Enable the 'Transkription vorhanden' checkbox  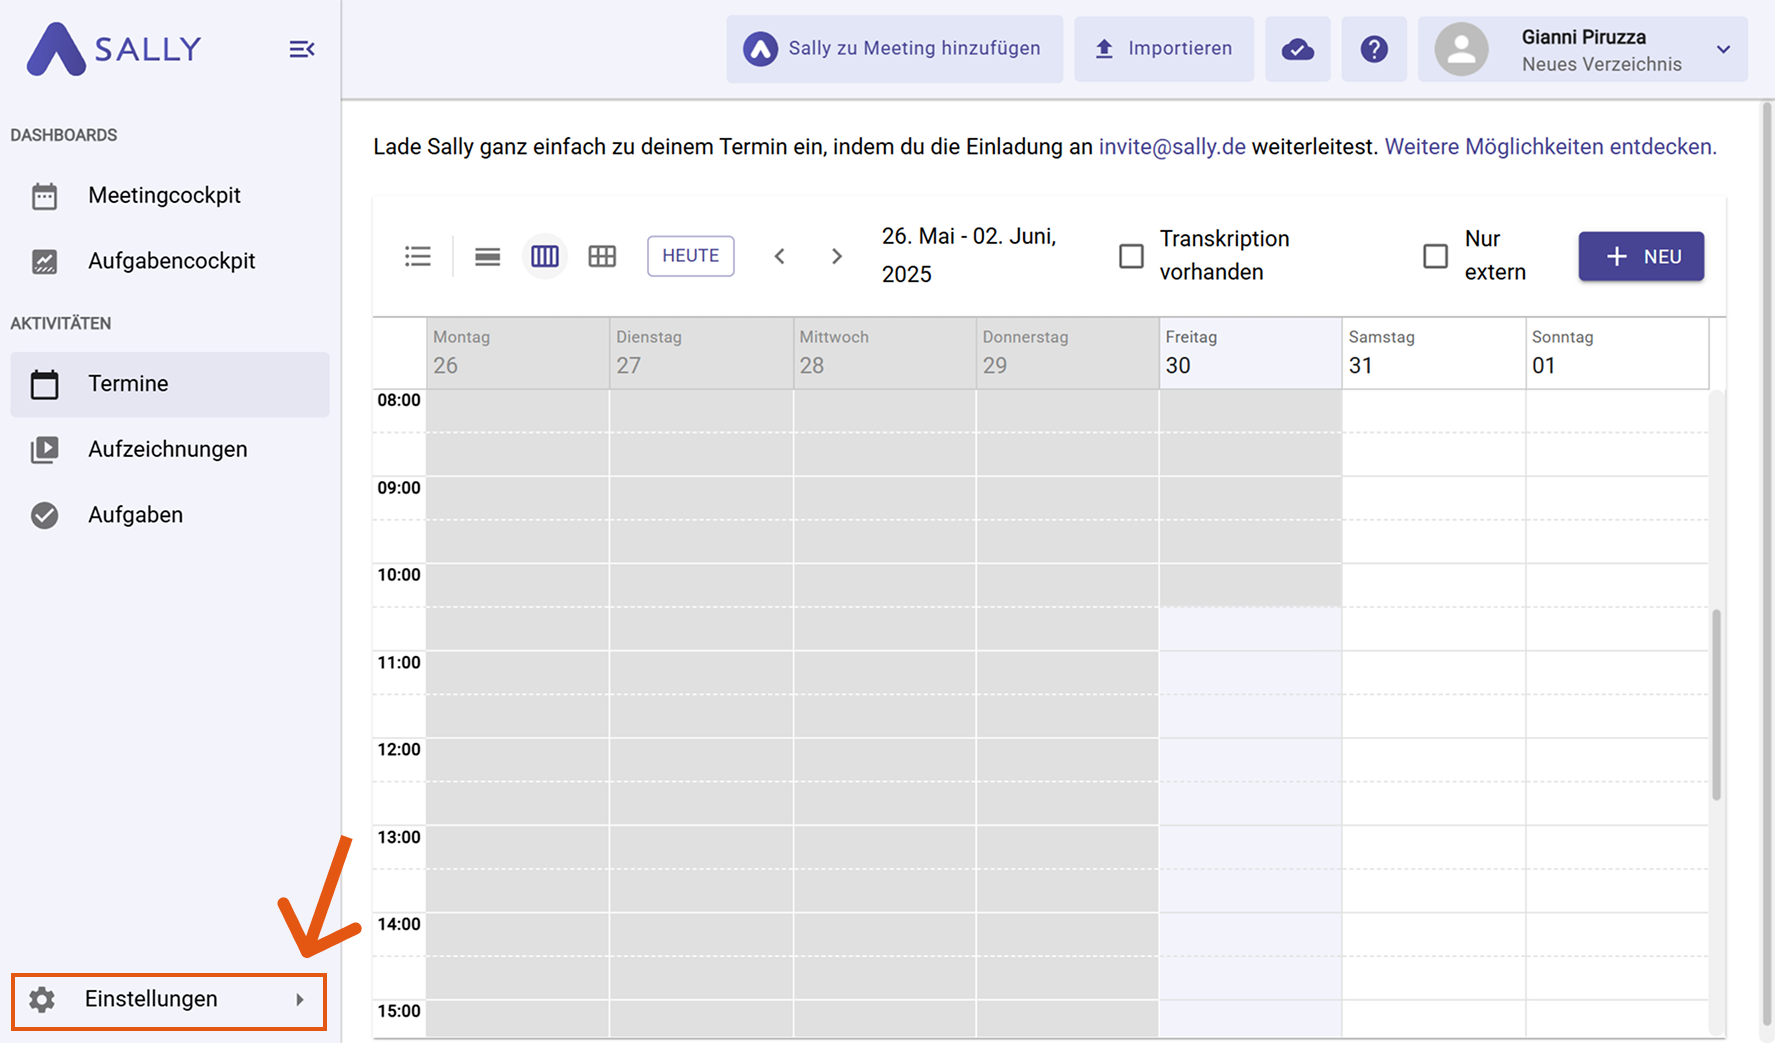click(1131, 256)
